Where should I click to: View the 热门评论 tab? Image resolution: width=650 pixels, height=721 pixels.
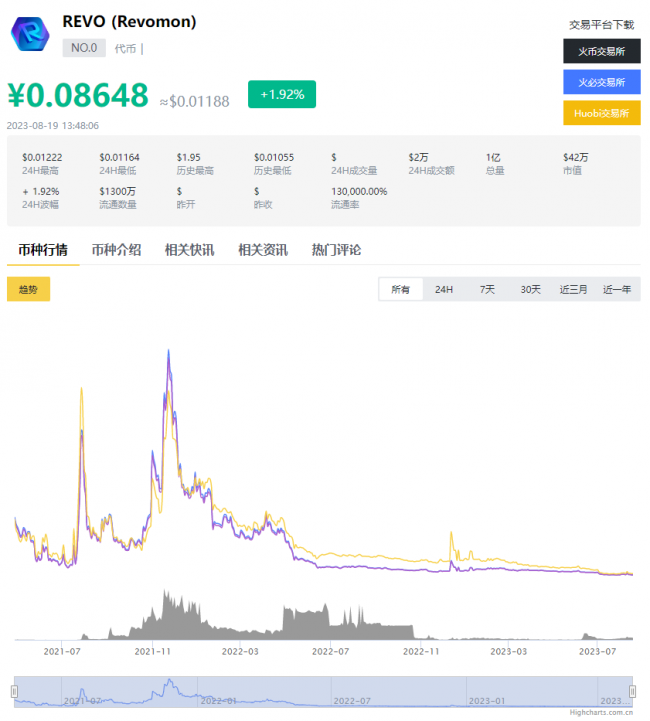pyautogui.click(x=336, y=250)
